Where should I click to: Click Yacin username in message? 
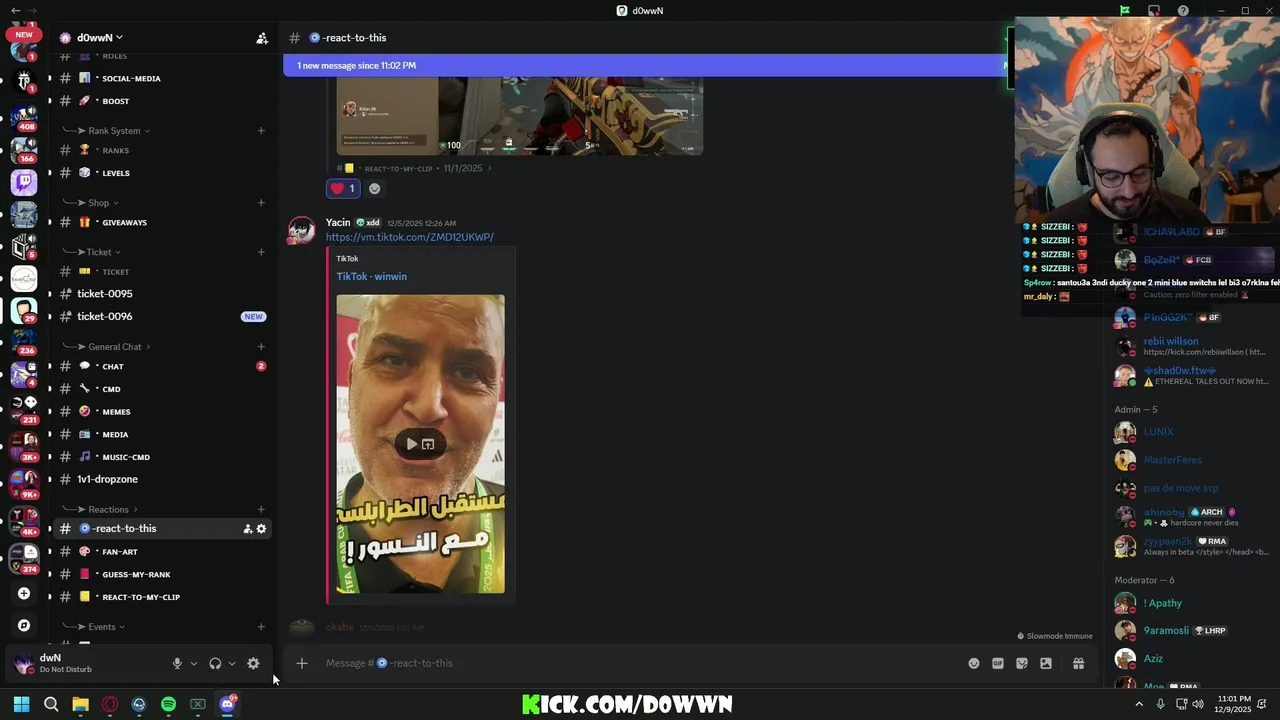click(338, 222)
